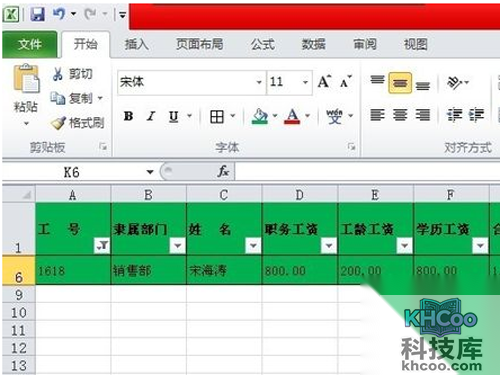Screen dimensions: 500x375
Task: Open the 插入 (Insert) tab
Action: 136,44
